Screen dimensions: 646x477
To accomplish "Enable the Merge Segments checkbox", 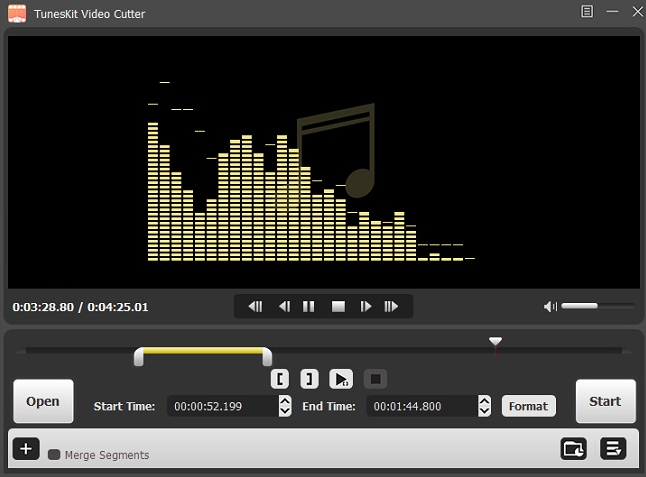I will point(54,455).
